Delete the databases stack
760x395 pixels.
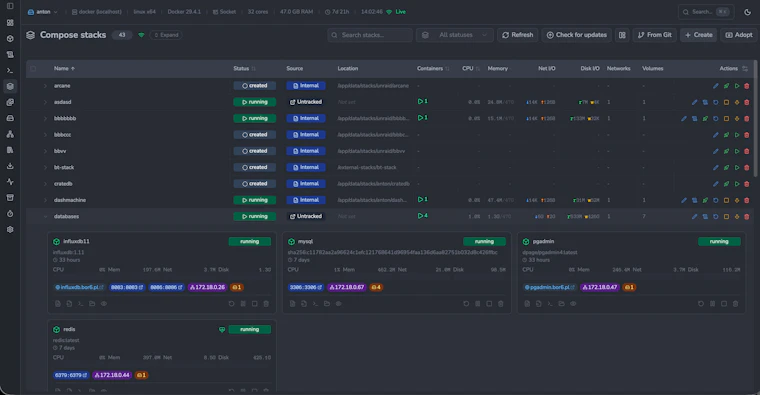(x=747, y=217)
